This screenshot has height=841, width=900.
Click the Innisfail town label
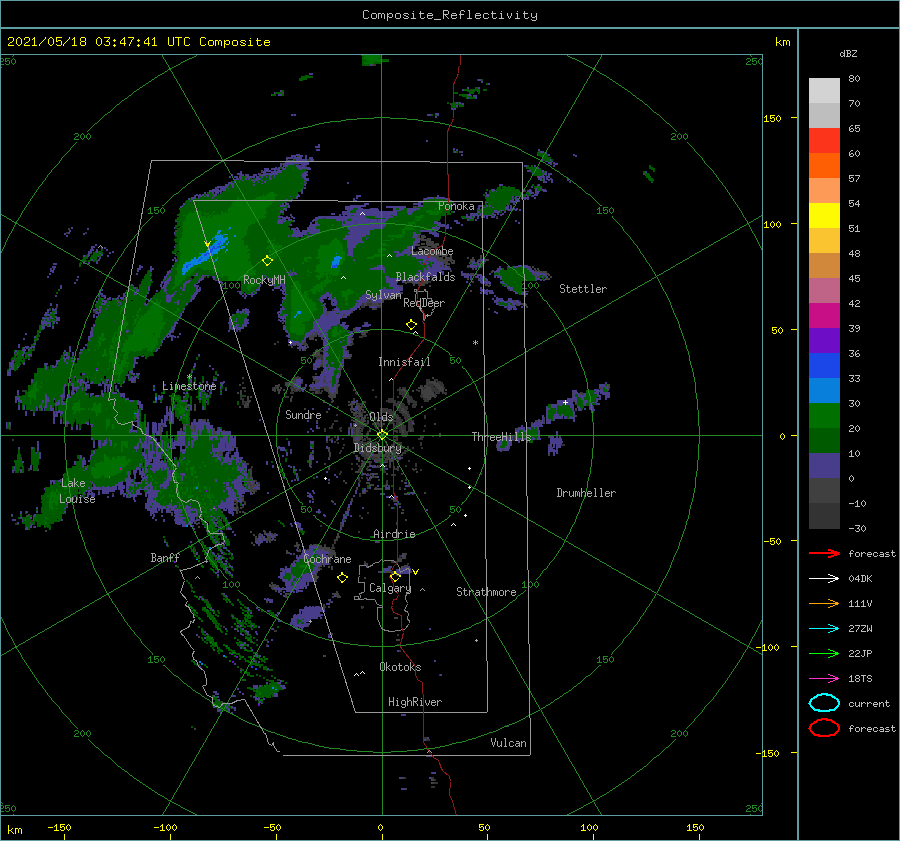(x=404, y=362)
